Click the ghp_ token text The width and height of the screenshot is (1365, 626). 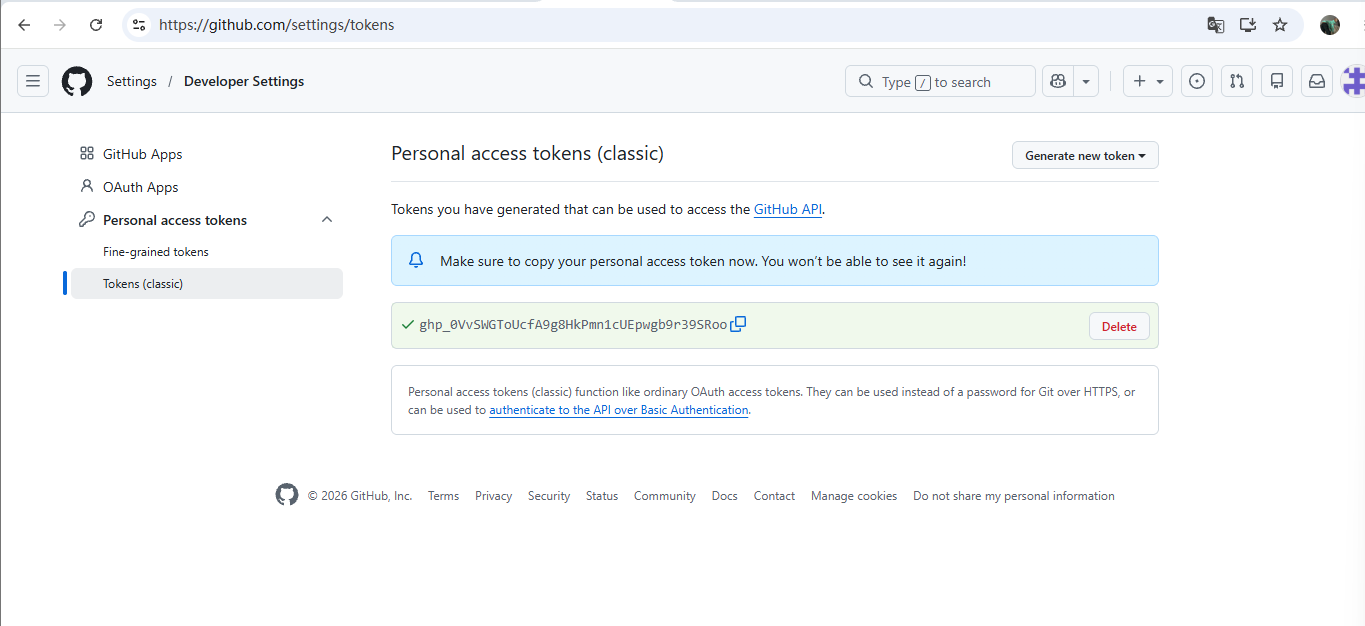(x=573, y=325)
